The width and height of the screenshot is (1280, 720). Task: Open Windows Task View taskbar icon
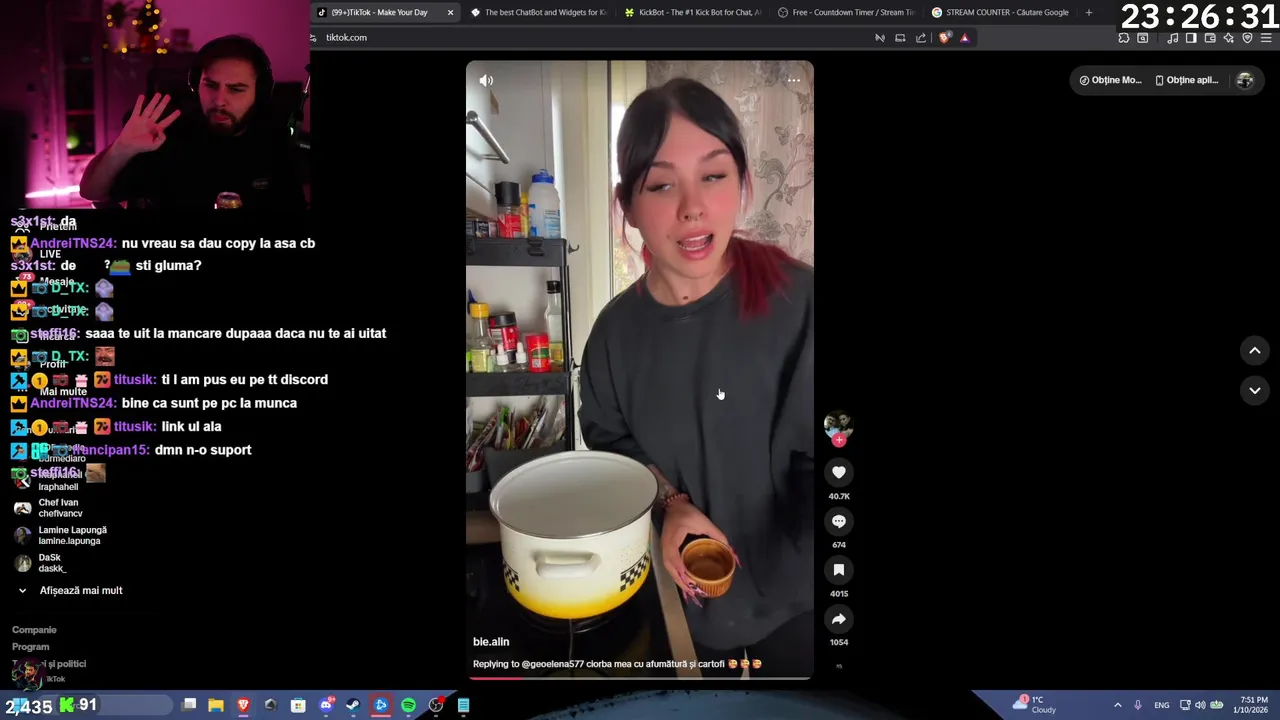189,705
